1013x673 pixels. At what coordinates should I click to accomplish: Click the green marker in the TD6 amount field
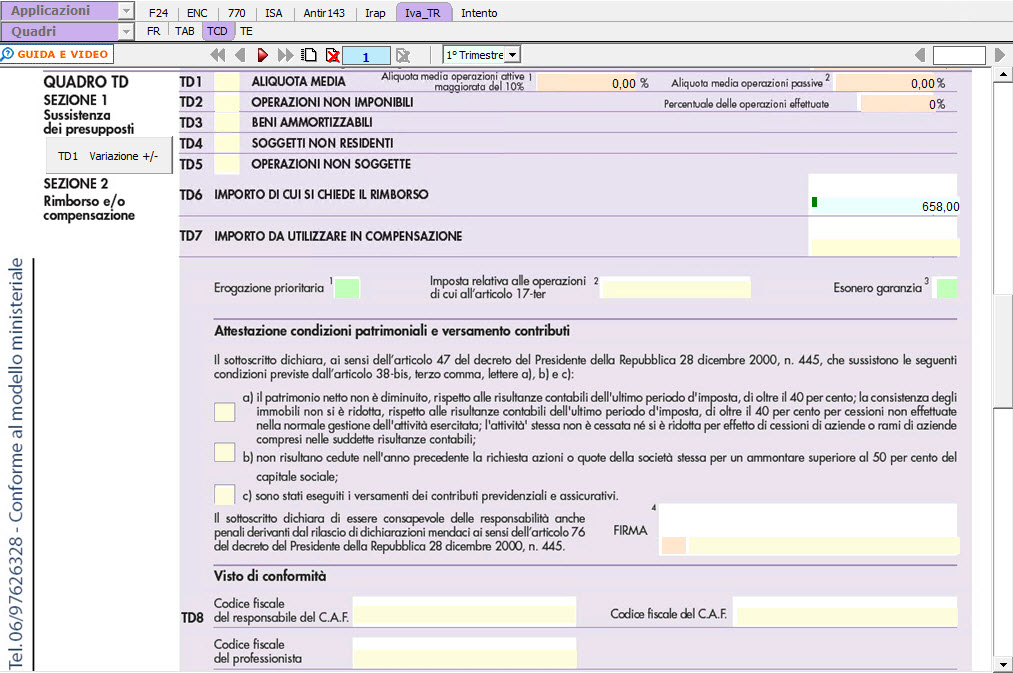[815, 202]
